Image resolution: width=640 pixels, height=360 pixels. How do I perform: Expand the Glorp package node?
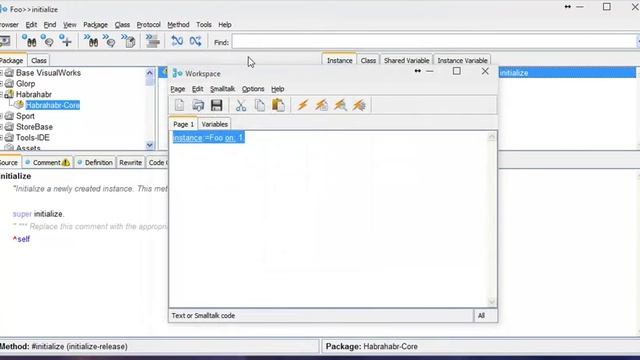(x=2, y=84)
